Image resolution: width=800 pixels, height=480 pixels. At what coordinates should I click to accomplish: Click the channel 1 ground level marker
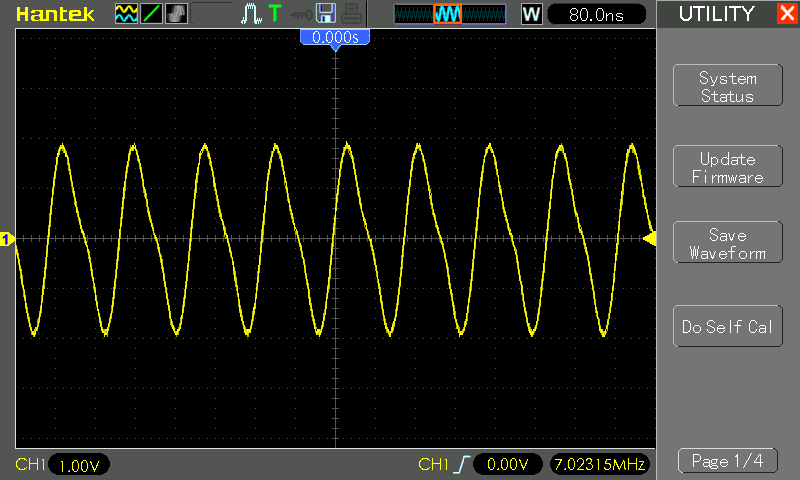[x=7, y=239]
